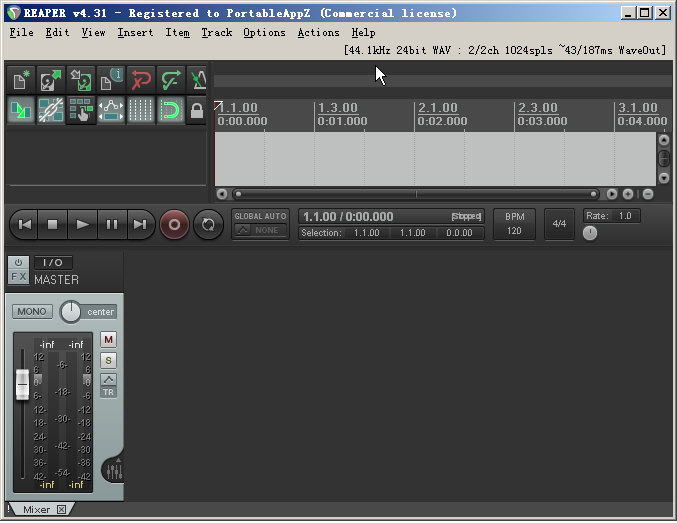Click the master pan center value
This screenshot has width=677, height=523.
coord(100,312)
